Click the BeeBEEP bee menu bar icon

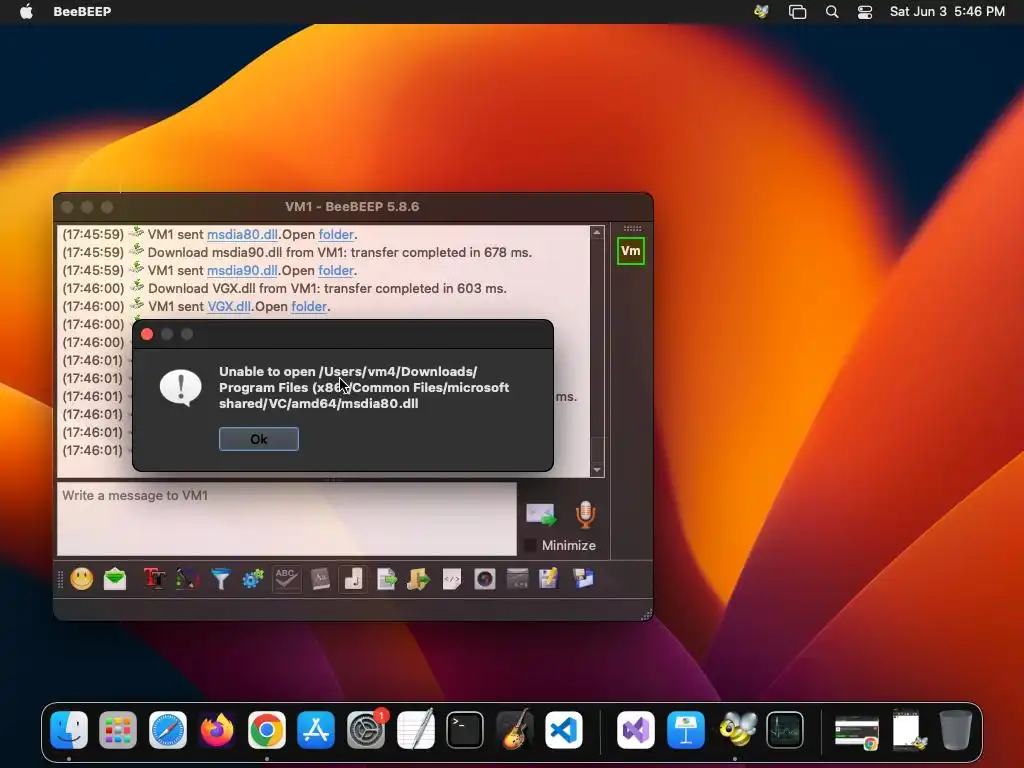click(x=761, y=11)
